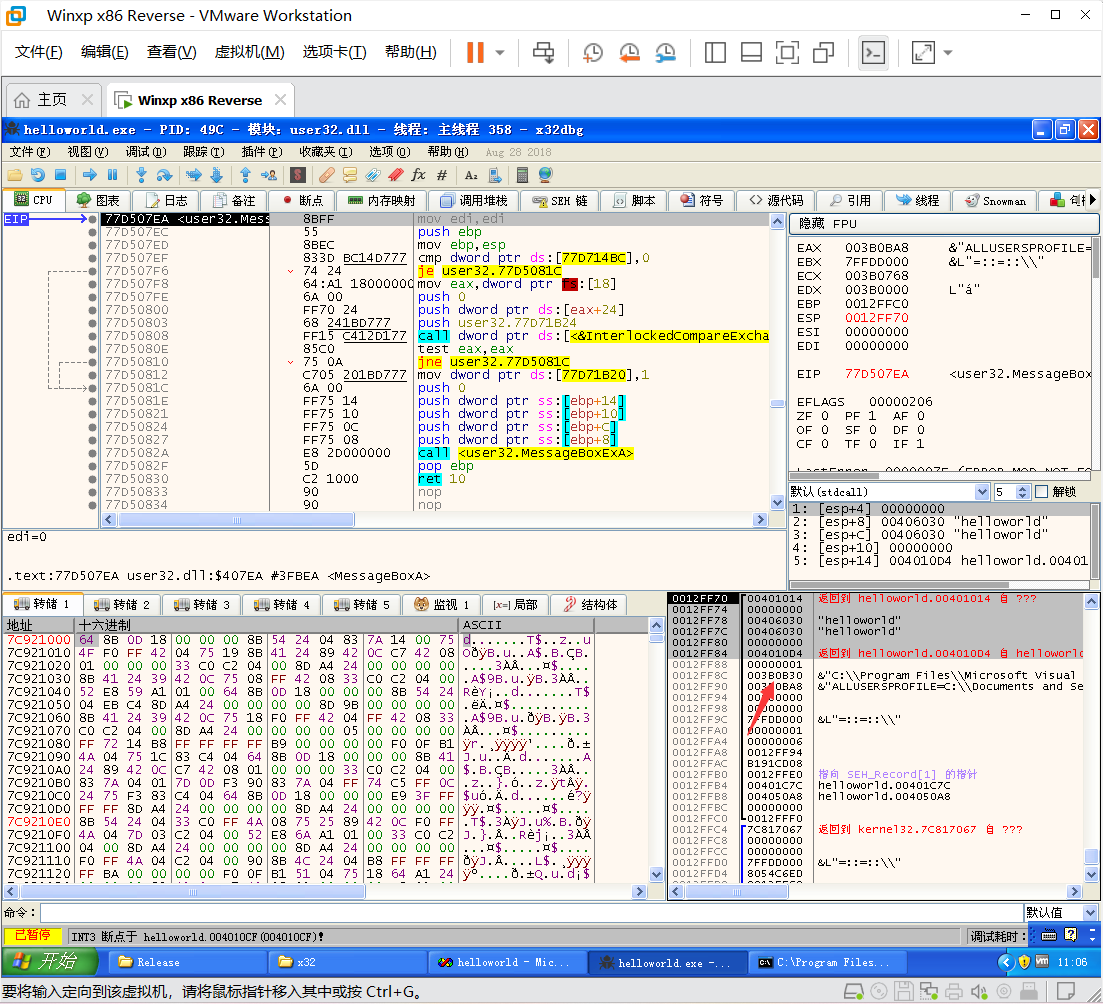The width and height of the screenshot is (1103, 1004).
Task: Click VMware revert to snapshot icon
Action: (629, 52)
